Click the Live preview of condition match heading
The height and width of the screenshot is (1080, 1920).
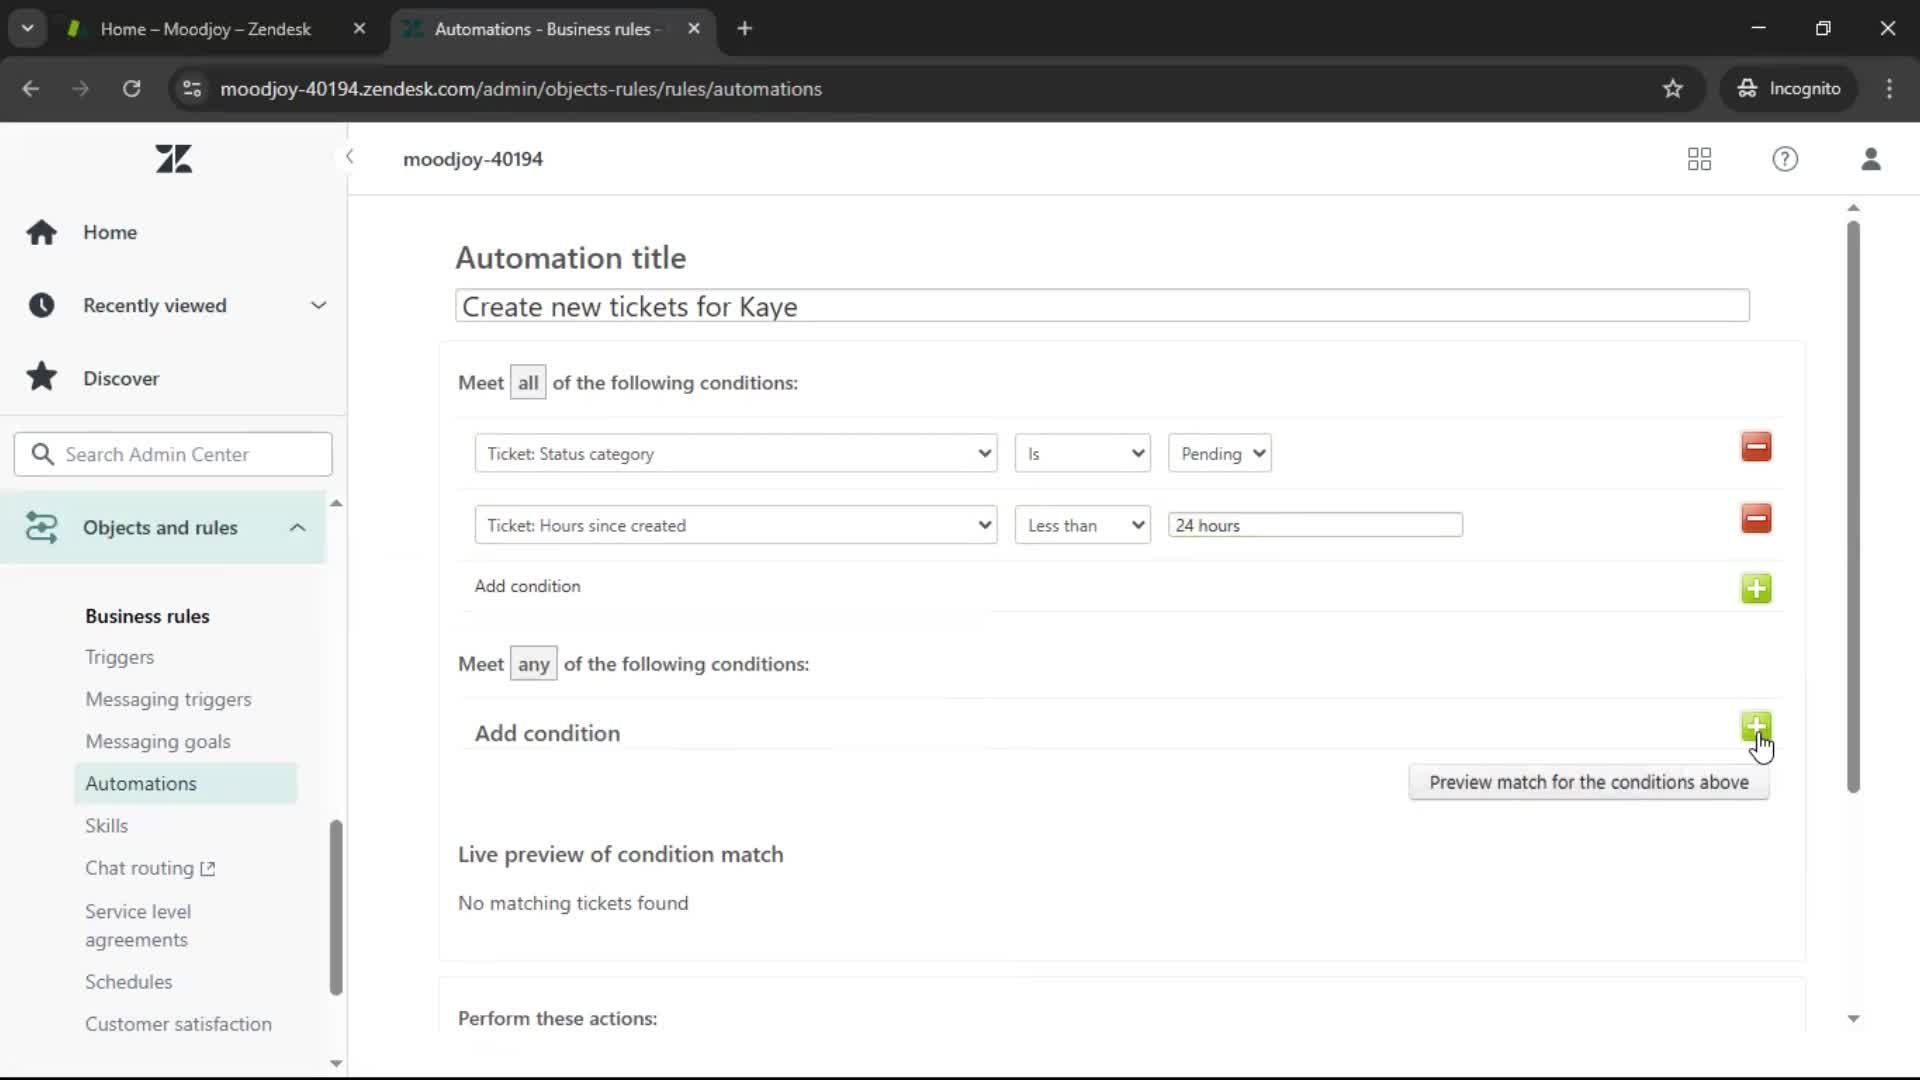click(621, 854)
